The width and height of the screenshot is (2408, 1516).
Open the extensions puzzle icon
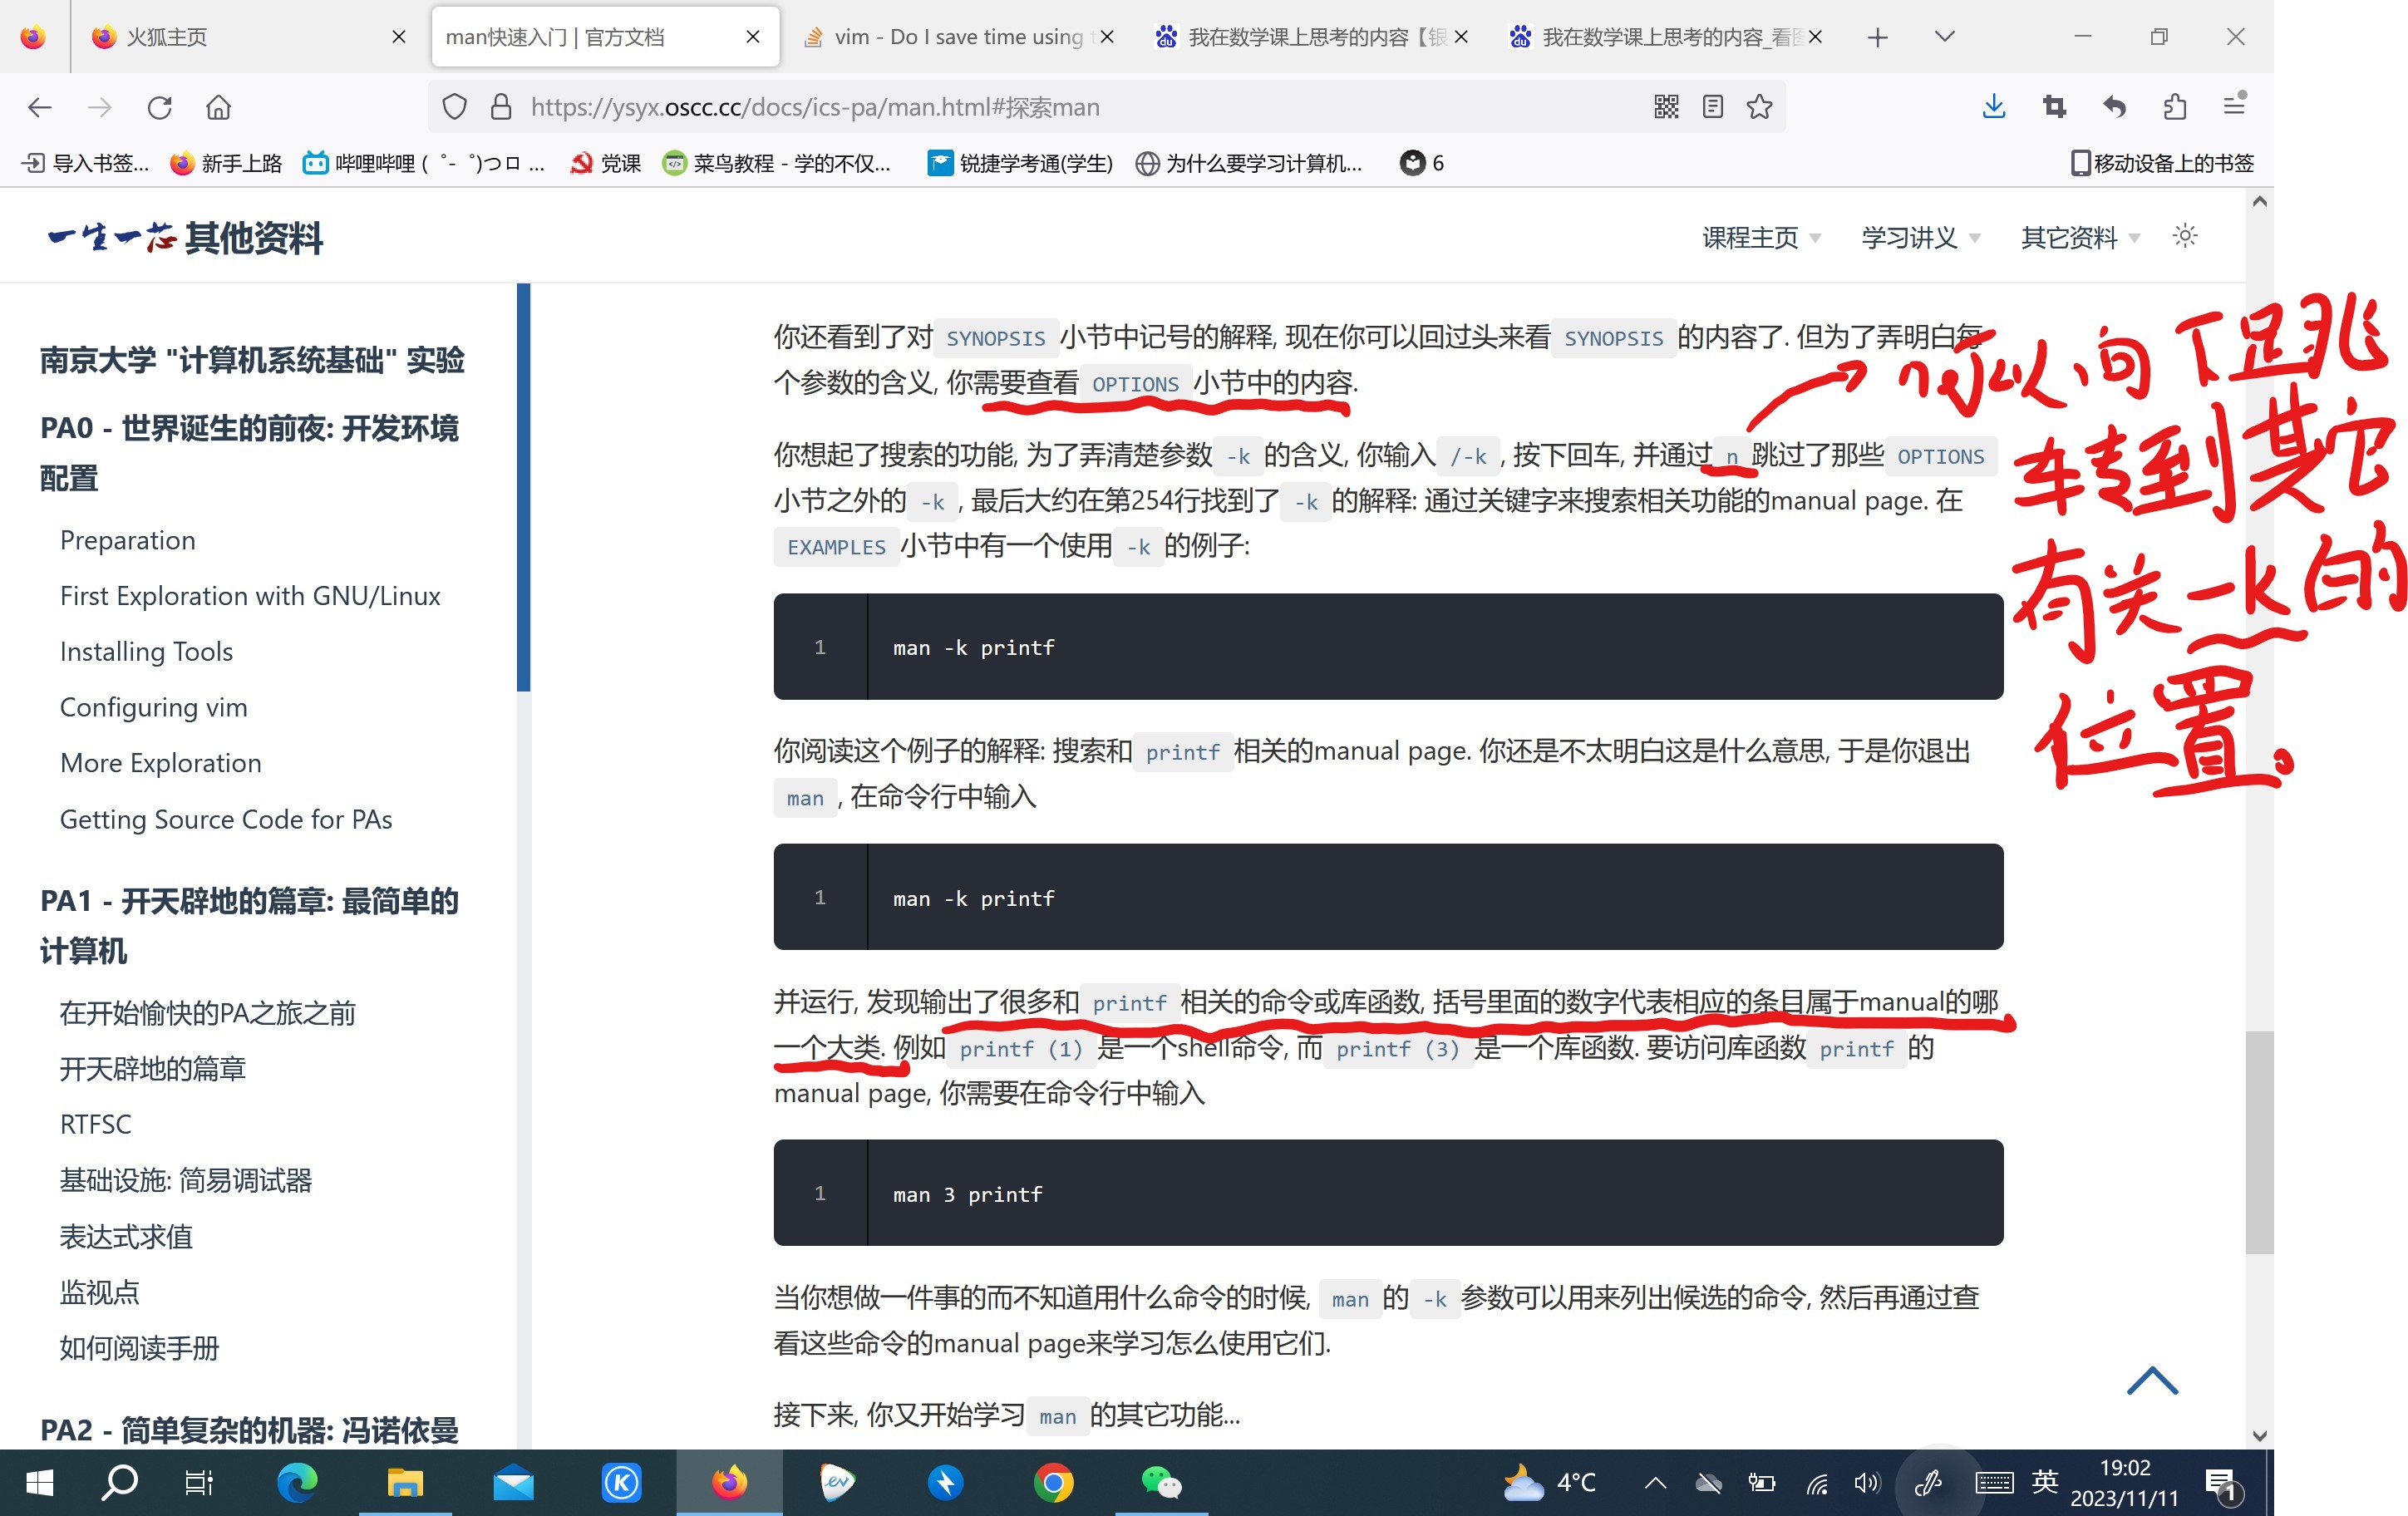[x=2175, y=107]
